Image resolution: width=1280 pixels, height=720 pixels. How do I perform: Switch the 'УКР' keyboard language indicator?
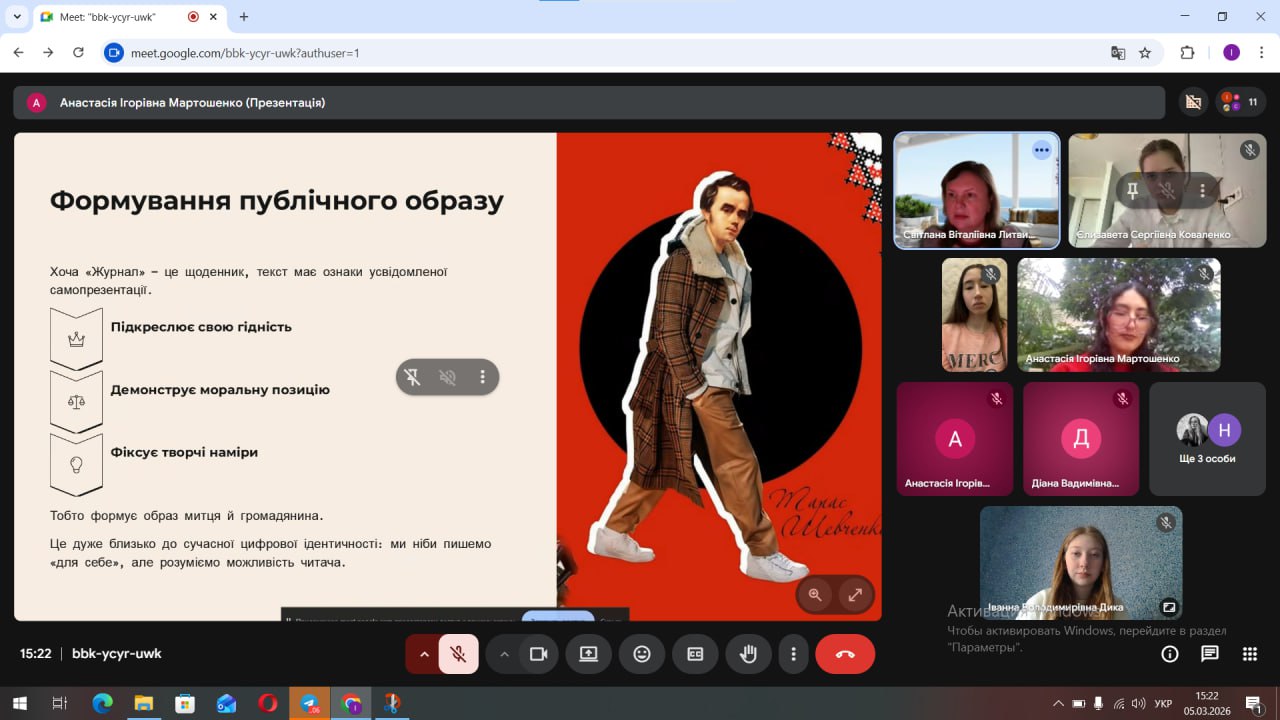(x=1163, y=703)
